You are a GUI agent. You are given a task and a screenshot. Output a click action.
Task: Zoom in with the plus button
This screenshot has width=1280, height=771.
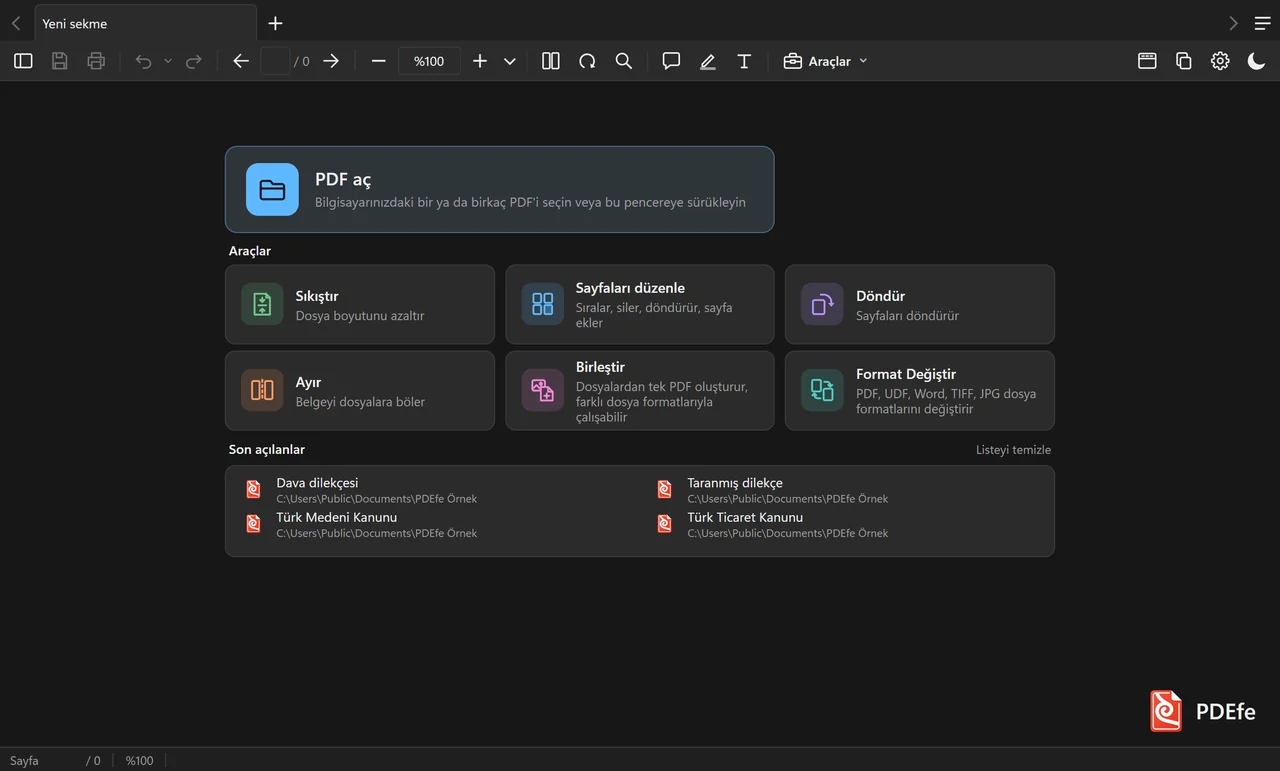[480, 61]
